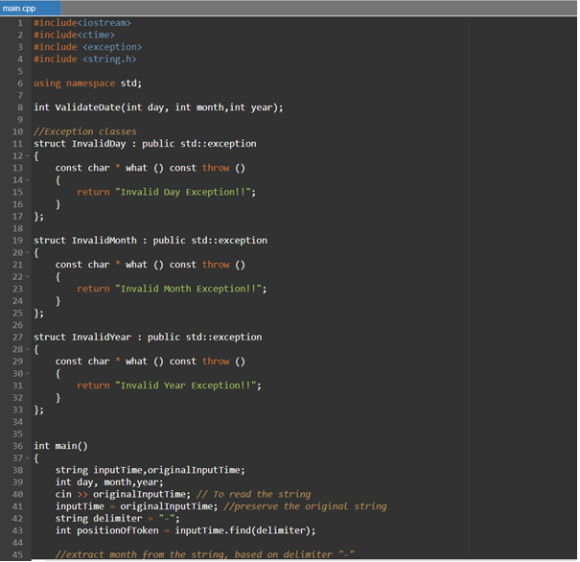The width and height of the screenshot is (580, 562).
Task: Click "using namespace std;" line
Action: (88, 83)
